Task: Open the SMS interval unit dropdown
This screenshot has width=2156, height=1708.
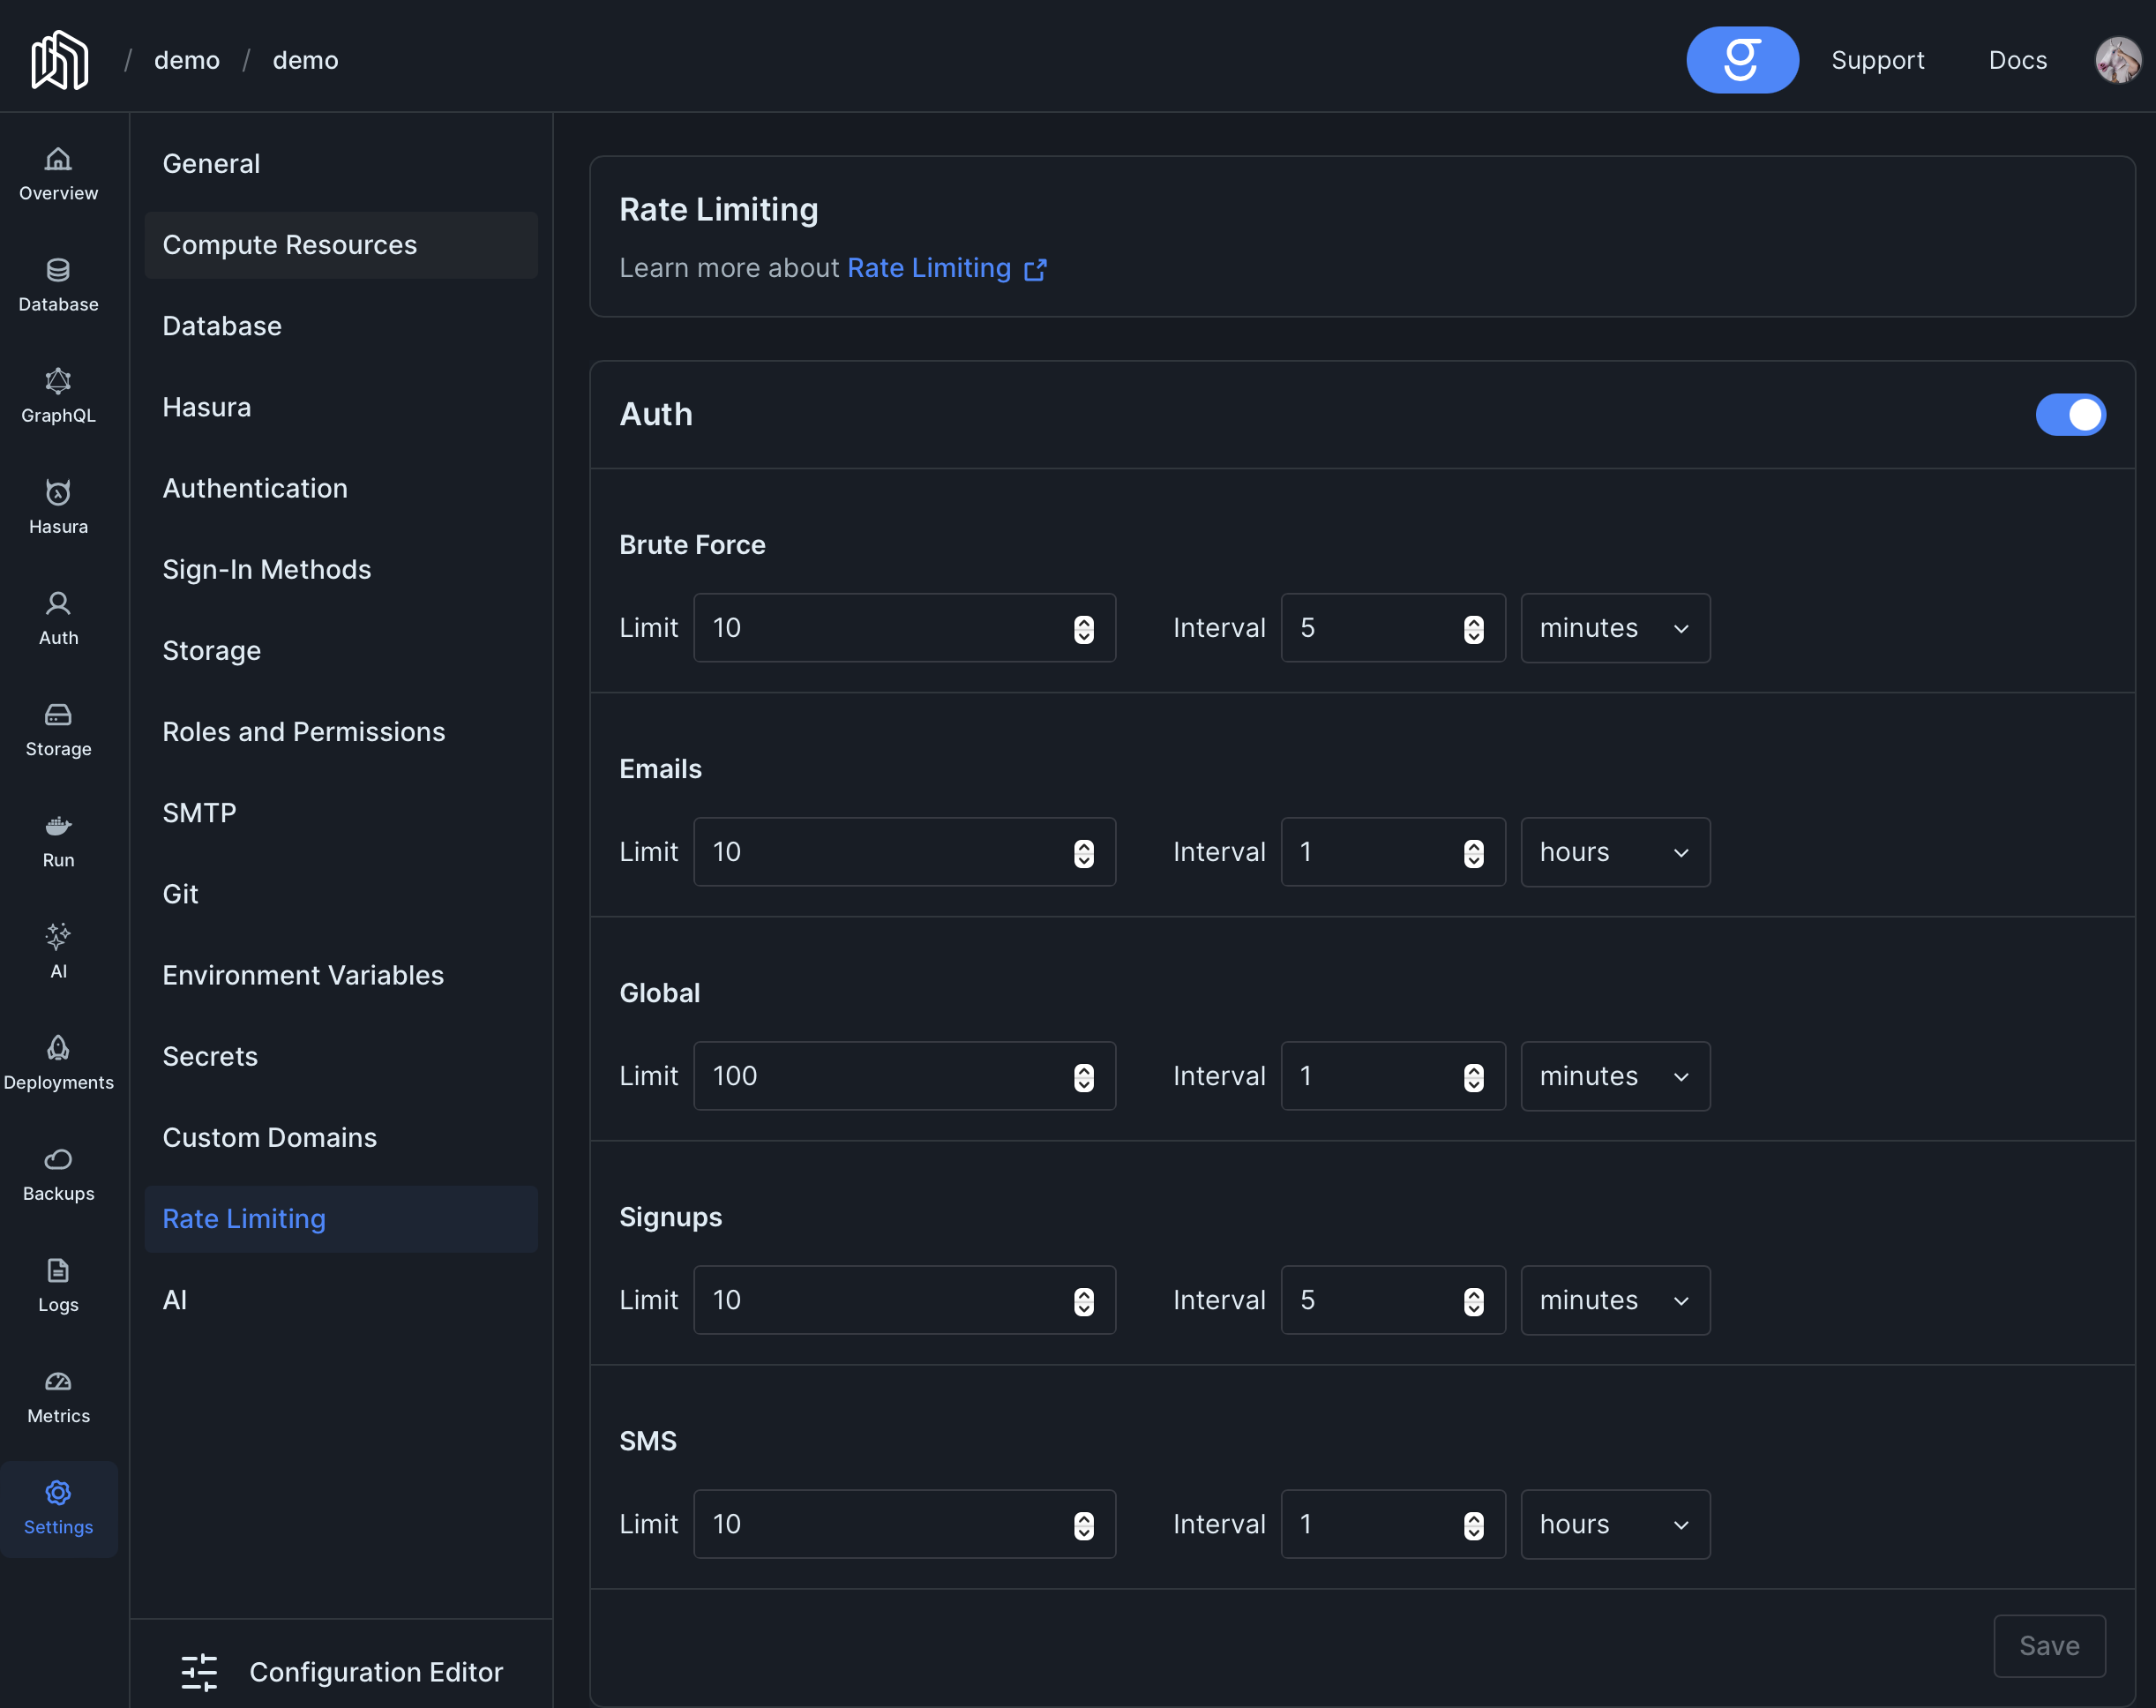Action: pos(1614,1524)
